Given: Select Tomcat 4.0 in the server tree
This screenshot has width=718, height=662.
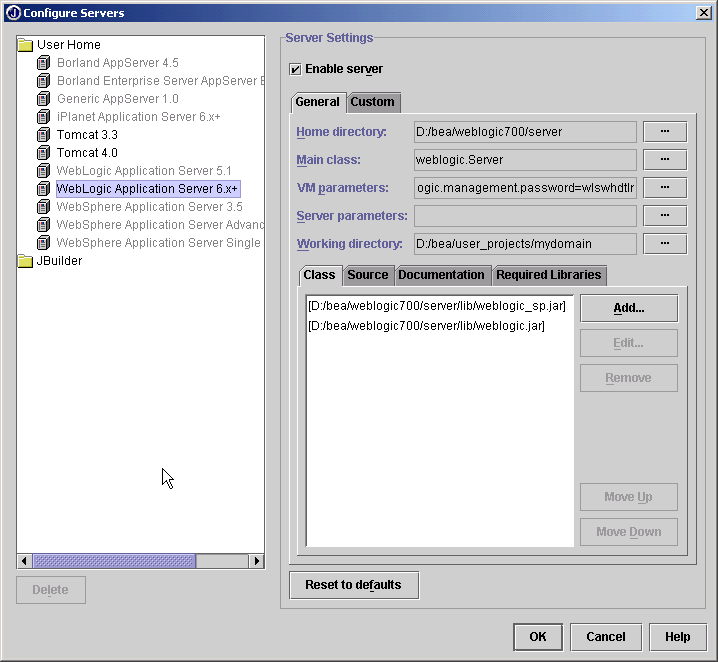Looking at the screenshot, I should 87,152.
